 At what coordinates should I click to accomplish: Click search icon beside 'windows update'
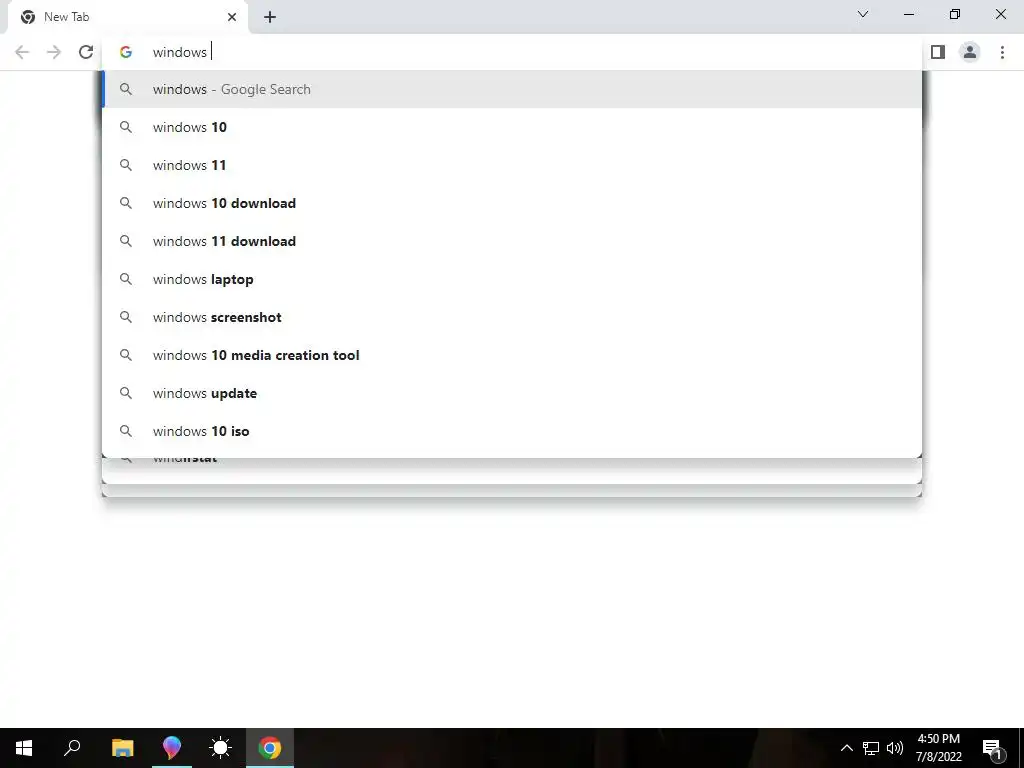(x=126, y=393)
